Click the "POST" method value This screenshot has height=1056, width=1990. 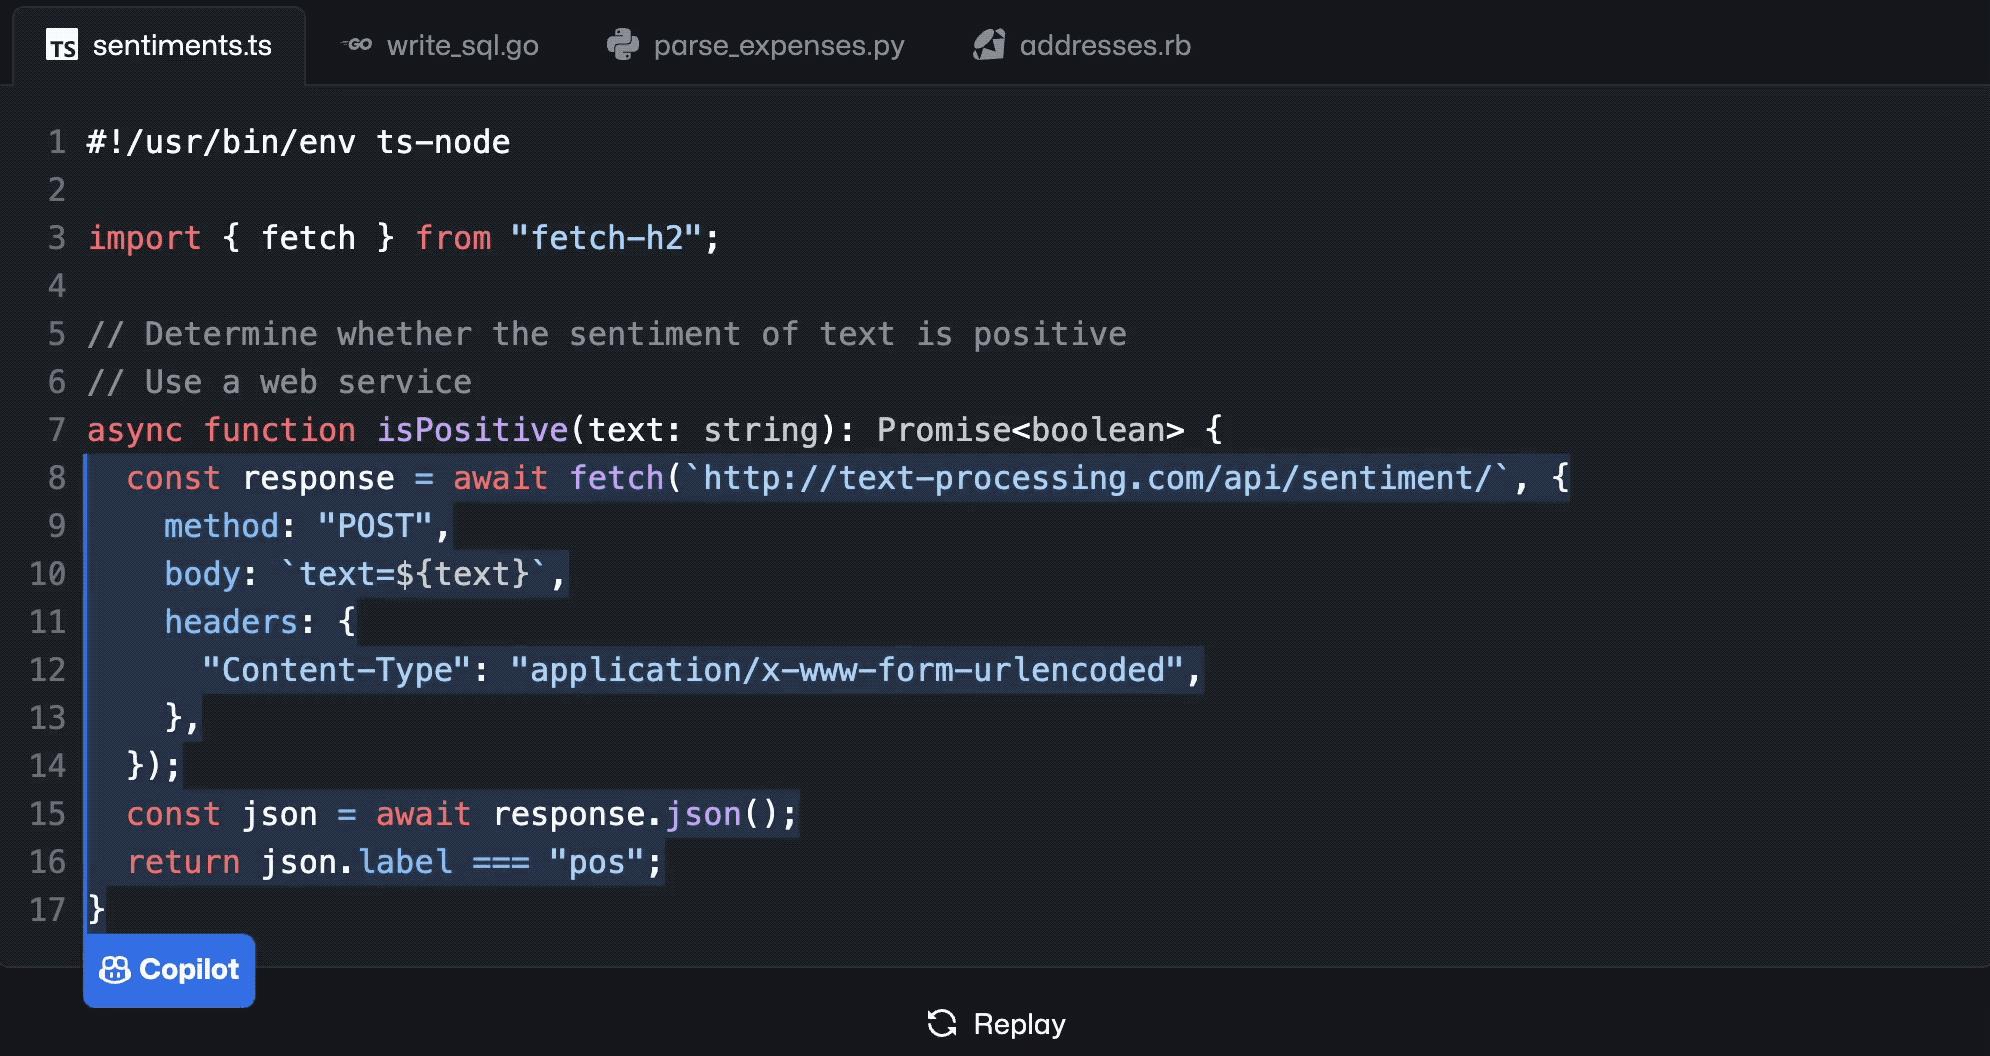[375, 526]
